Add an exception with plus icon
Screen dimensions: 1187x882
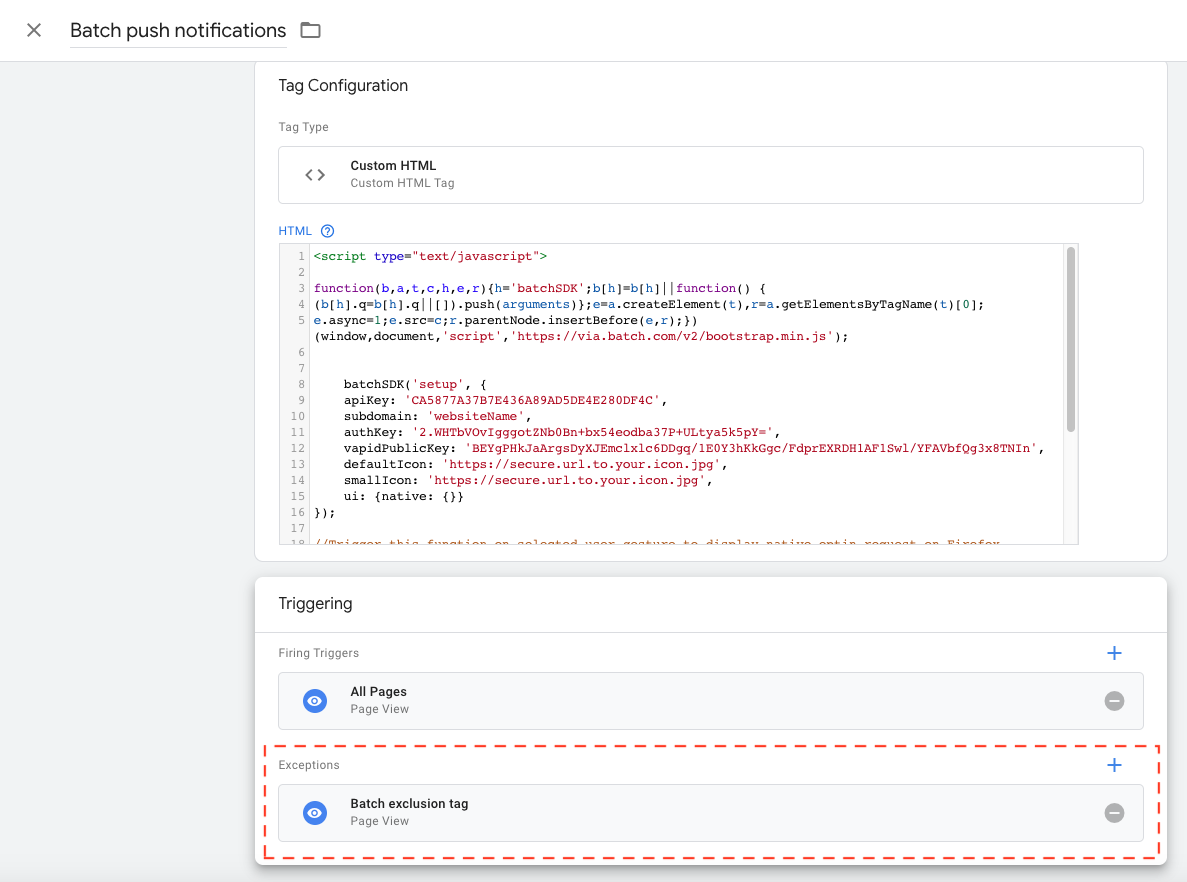[1114, 765]
